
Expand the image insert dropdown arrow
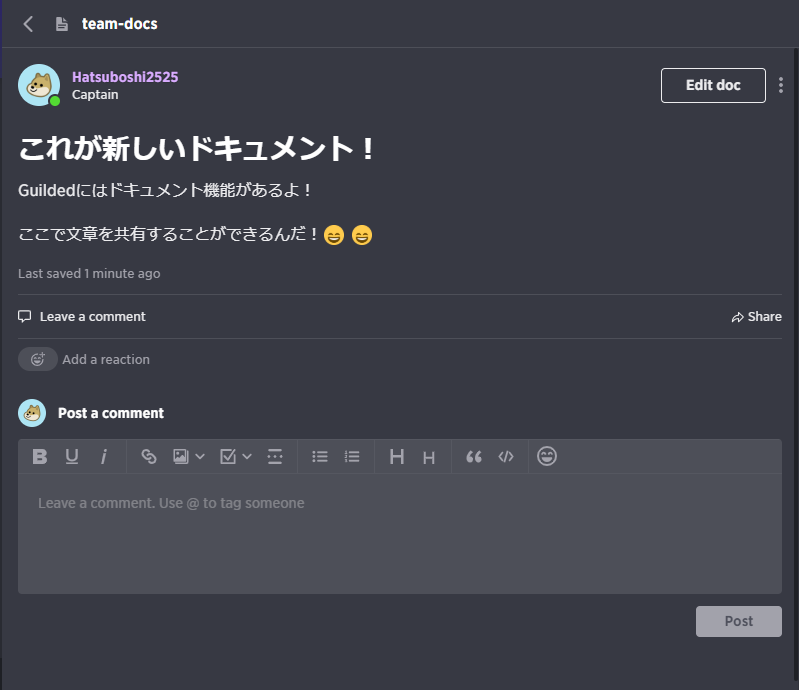(x=200, y=457)
